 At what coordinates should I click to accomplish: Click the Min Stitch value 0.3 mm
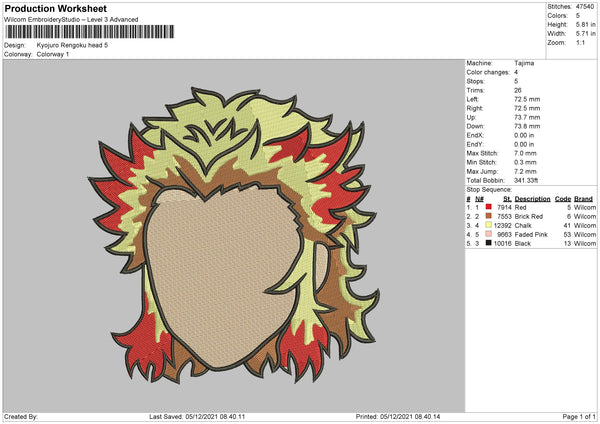(x=525, y=162)
